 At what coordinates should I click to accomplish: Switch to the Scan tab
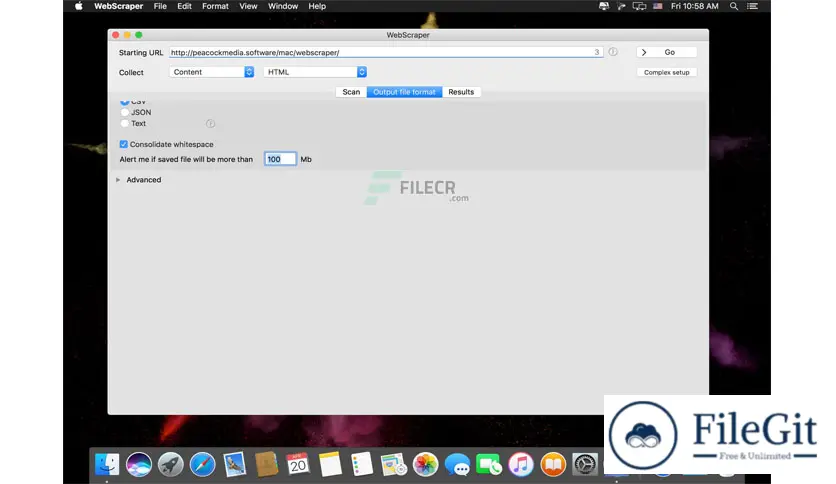point(351,92)
